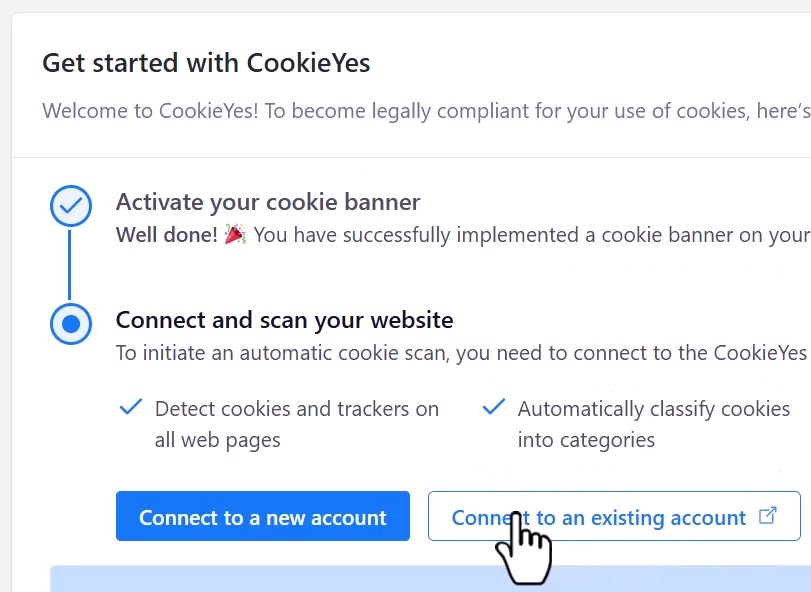Click checkmark beside Detect cookies and trackers
811x592 pixels.
click(130, 408)
